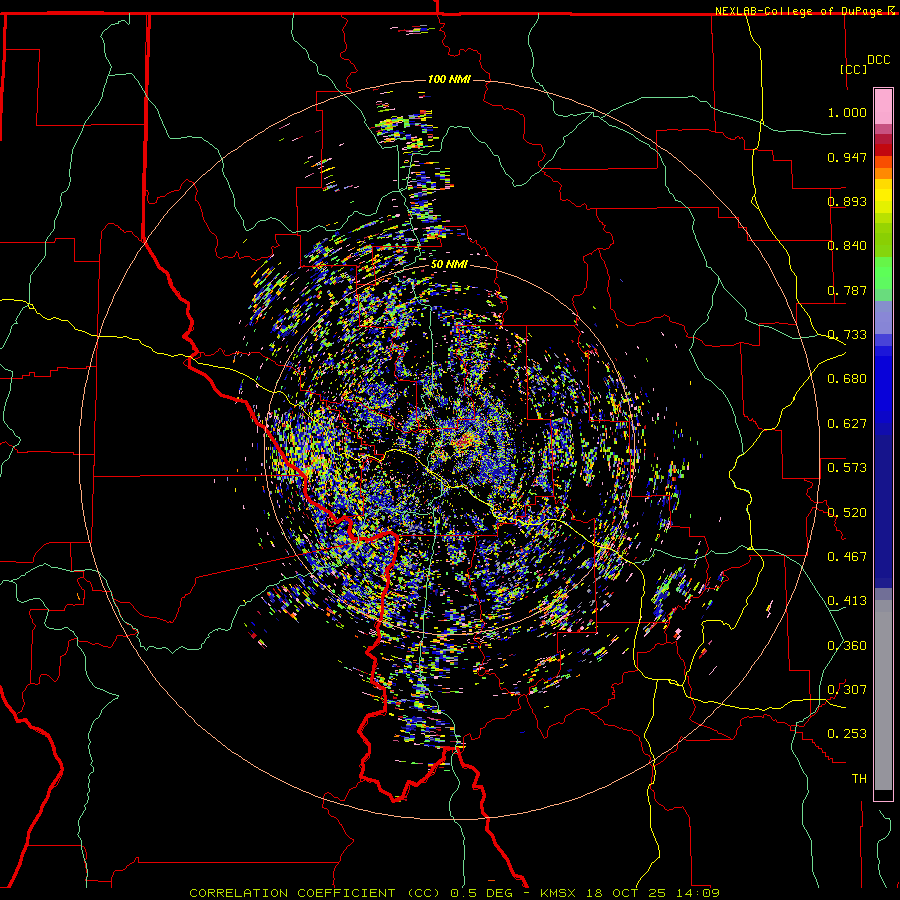The width and height of the screenshot is (900, 900).
Task: Select the 0.893 scale value
Action: [847, 201]
